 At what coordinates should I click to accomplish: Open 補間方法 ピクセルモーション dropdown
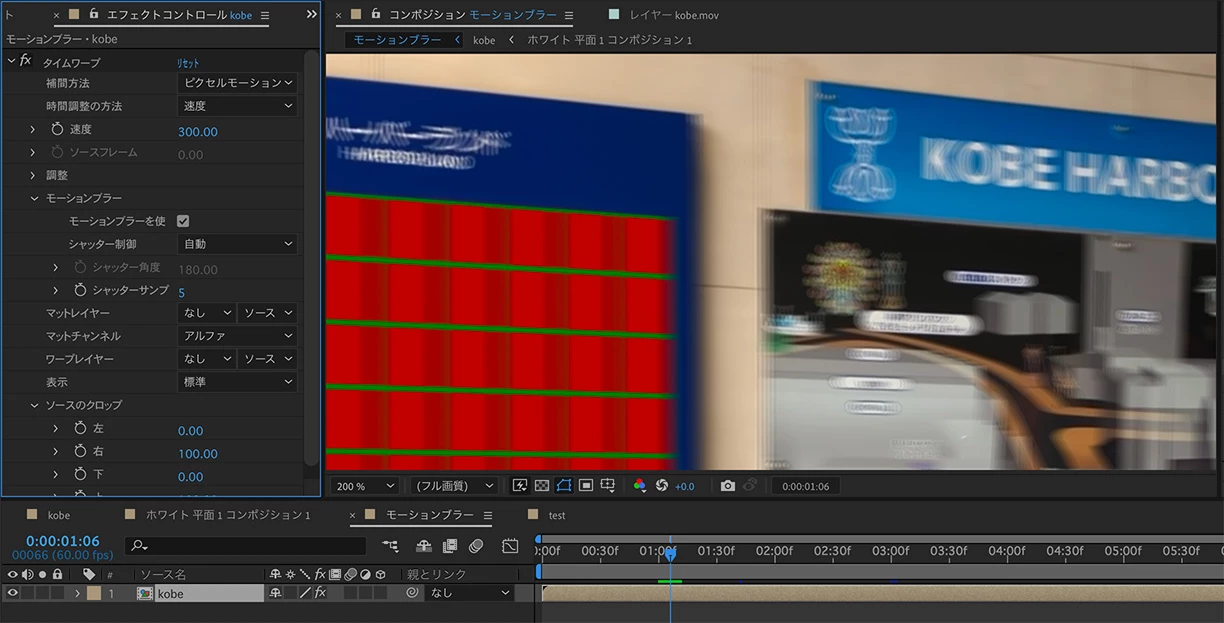(x=237, y=83)
